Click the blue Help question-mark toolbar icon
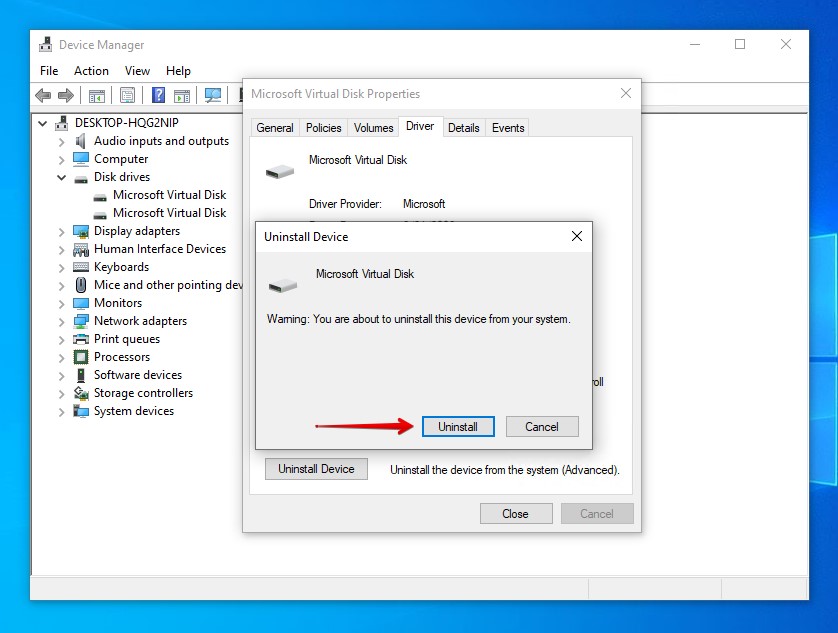The width and height of the screenshot is (838, 633). point(158,95)
